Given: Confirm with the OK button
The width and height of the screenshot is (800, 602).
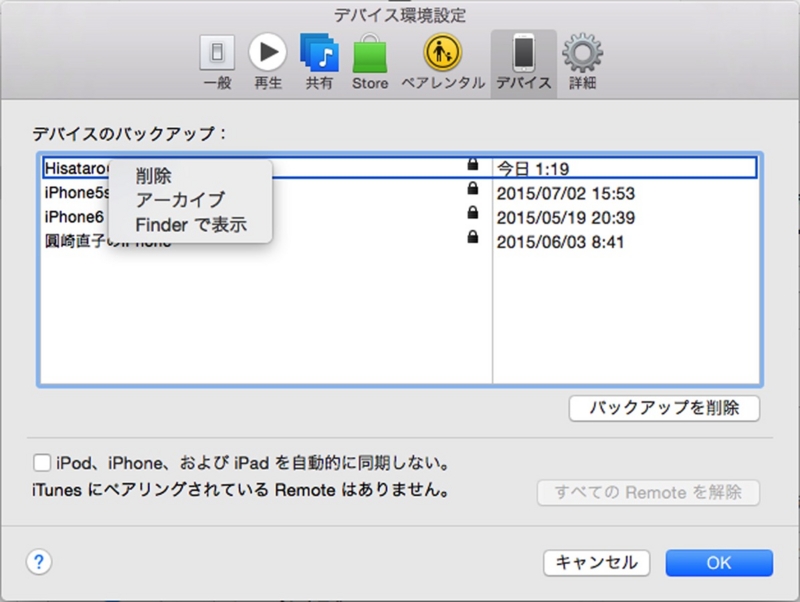Looking at the screenshot, I should point(719,563).
